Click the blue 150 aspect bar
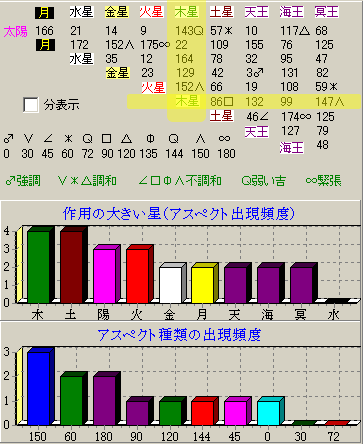Image resolution: width=363 pixels, height=444 pixels. pos(39,388)
